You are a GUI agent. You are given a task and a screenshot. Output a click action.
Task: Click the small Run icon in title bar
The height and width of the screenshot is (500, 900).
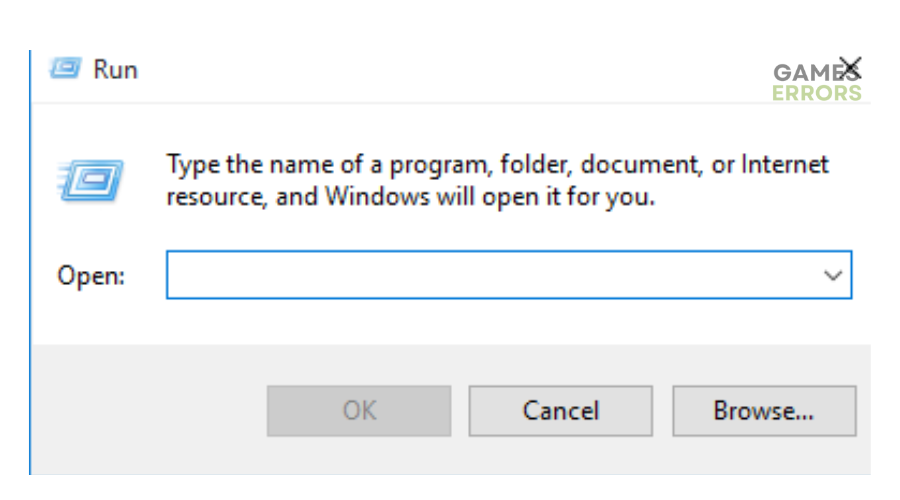tap(65, 68)
